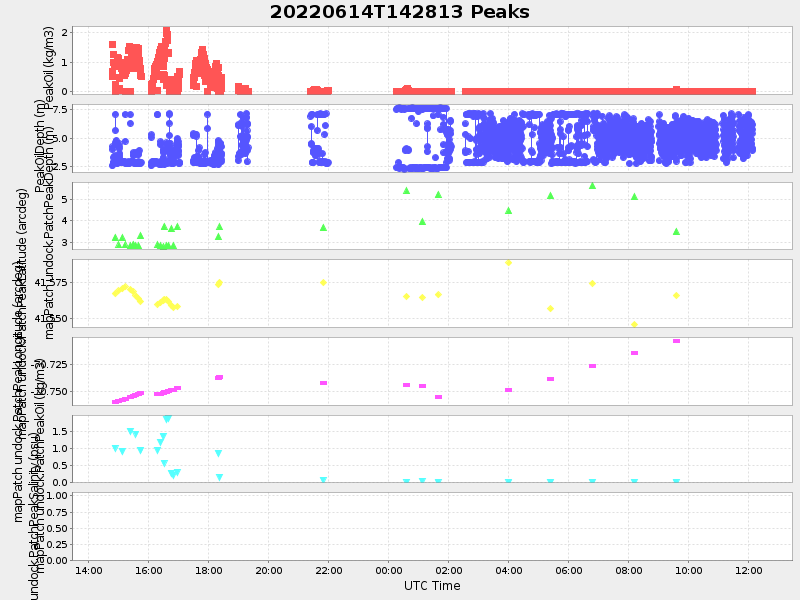Click the topmost magenta marker near 09:30
This screenshot has width=800, height=600.
pos(677,341)
